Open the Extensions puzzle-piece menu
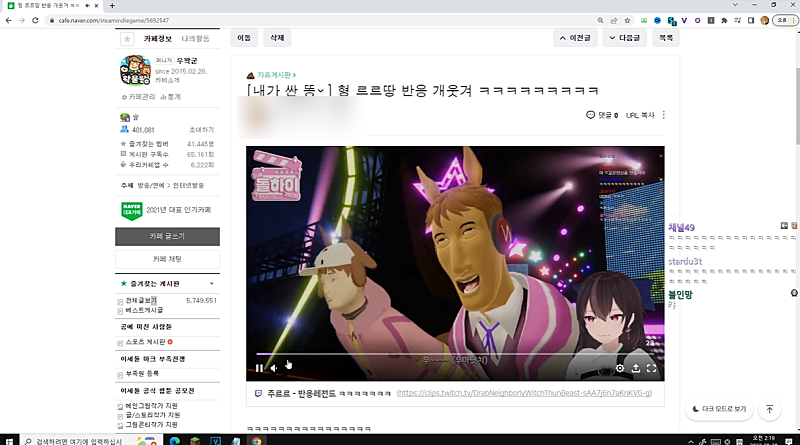800x445 pixels. (x=724, y=20)
